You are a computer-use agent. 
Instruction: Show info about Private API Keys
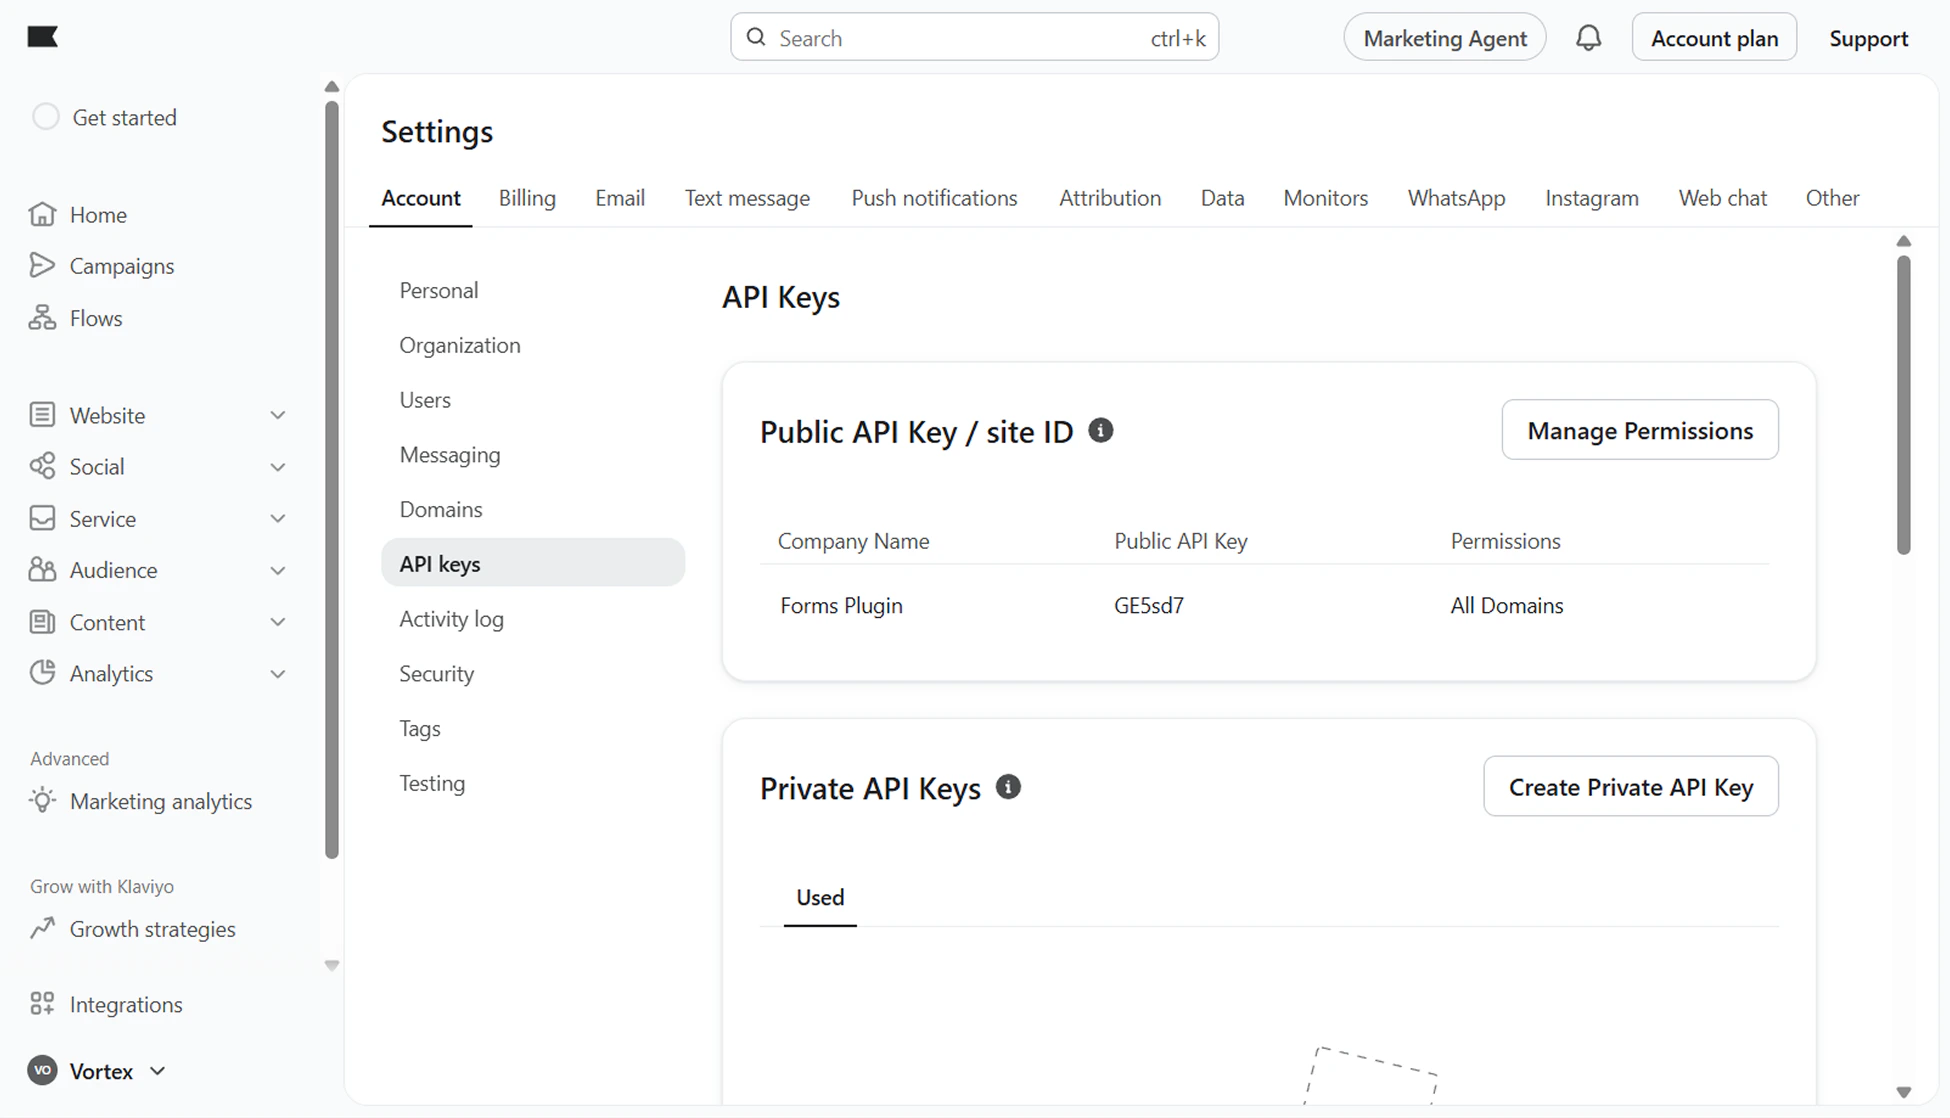point(1008,787)
